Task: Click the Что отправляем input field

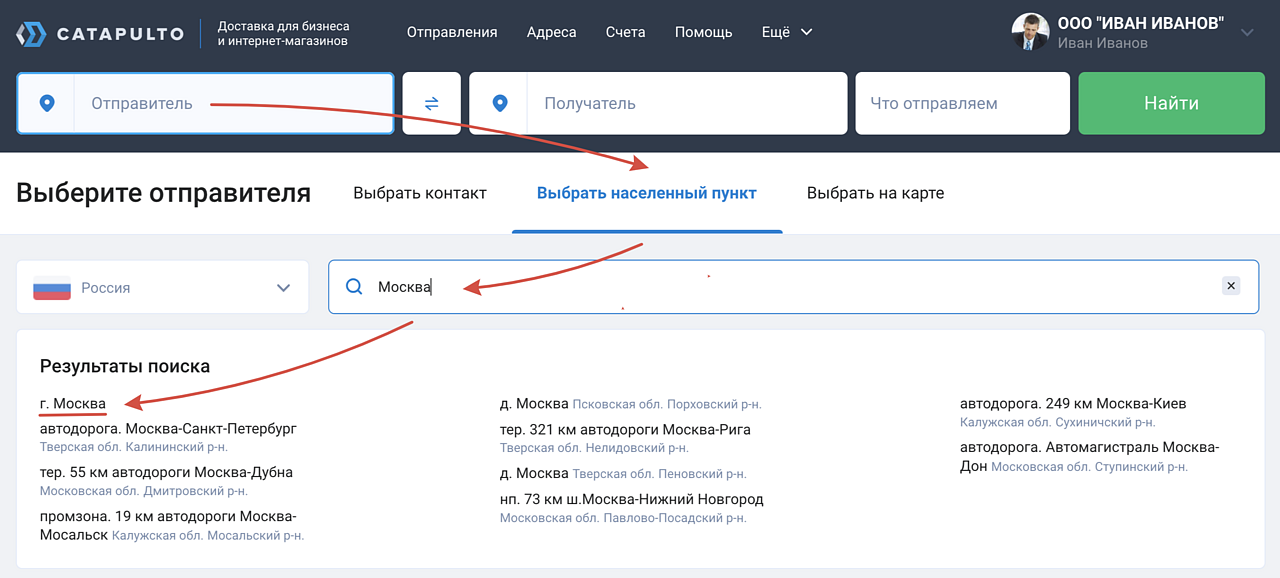Action: click(962, 103)
